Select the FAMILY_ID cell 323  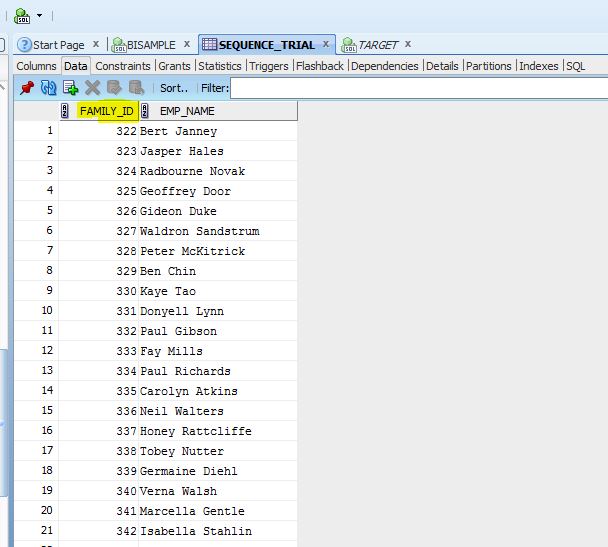tap(98, 151)
